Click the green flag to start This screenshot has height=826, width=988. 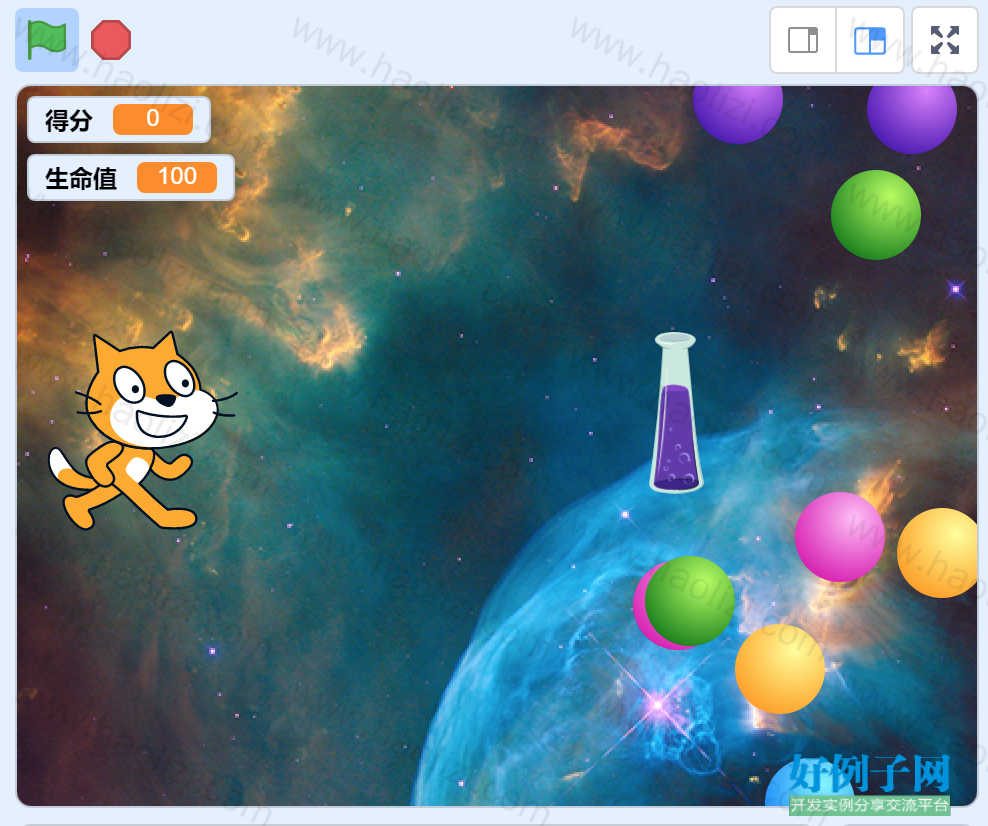tap(47, 40)
